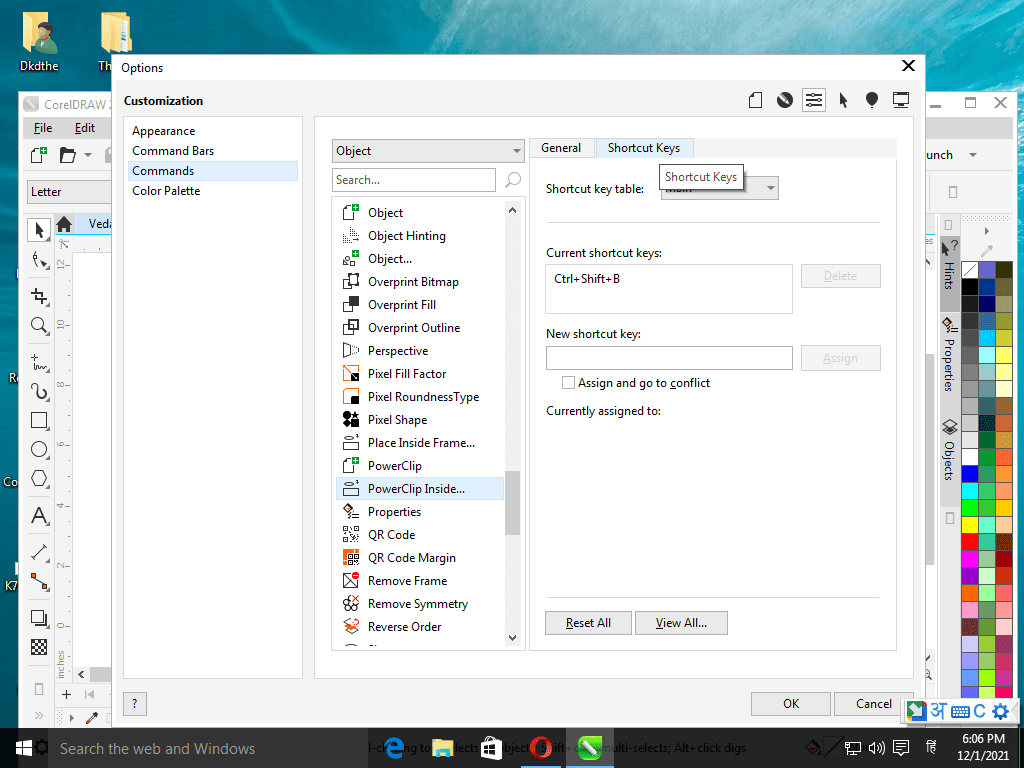
Task: Expand the Letter page size dropdown
Action: 69,192
